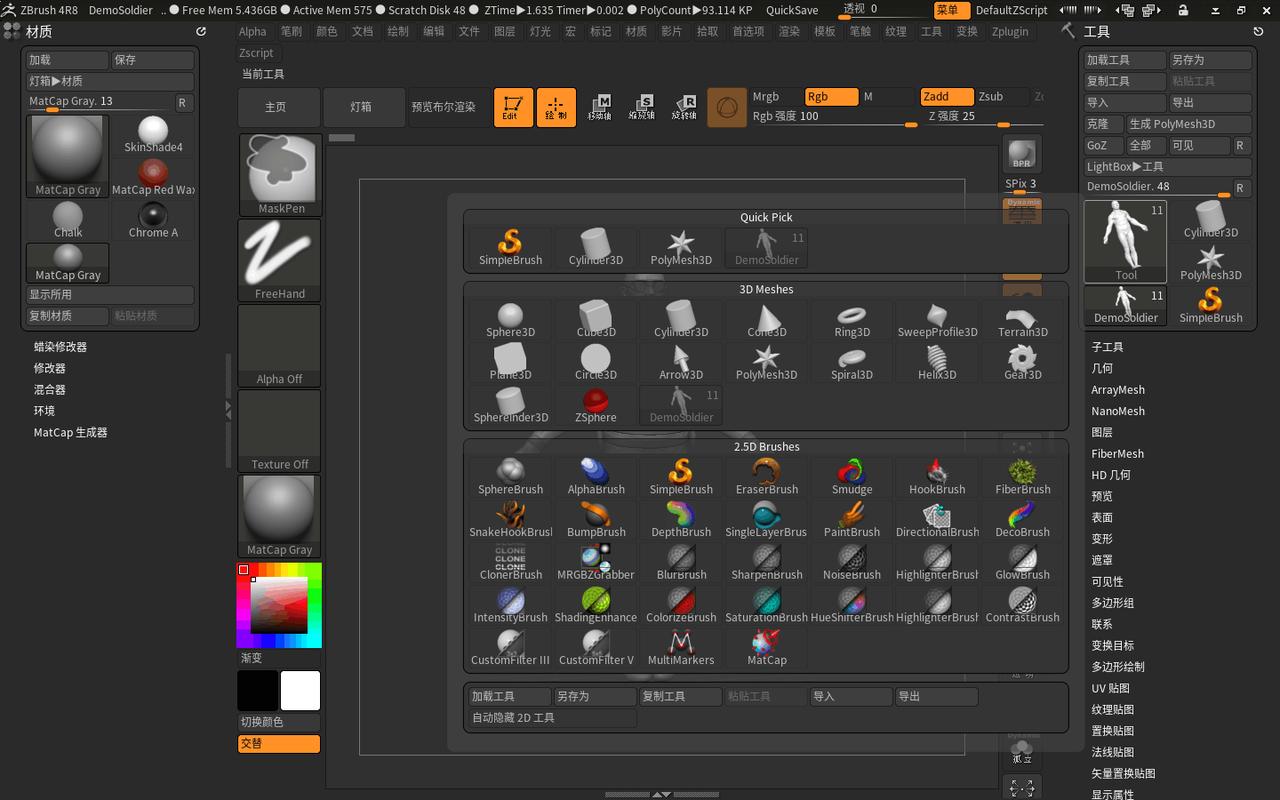This screenshot has height=800, width=1280.
Task: Select the DepthBrush tool
Action: (x=681, y=521)
